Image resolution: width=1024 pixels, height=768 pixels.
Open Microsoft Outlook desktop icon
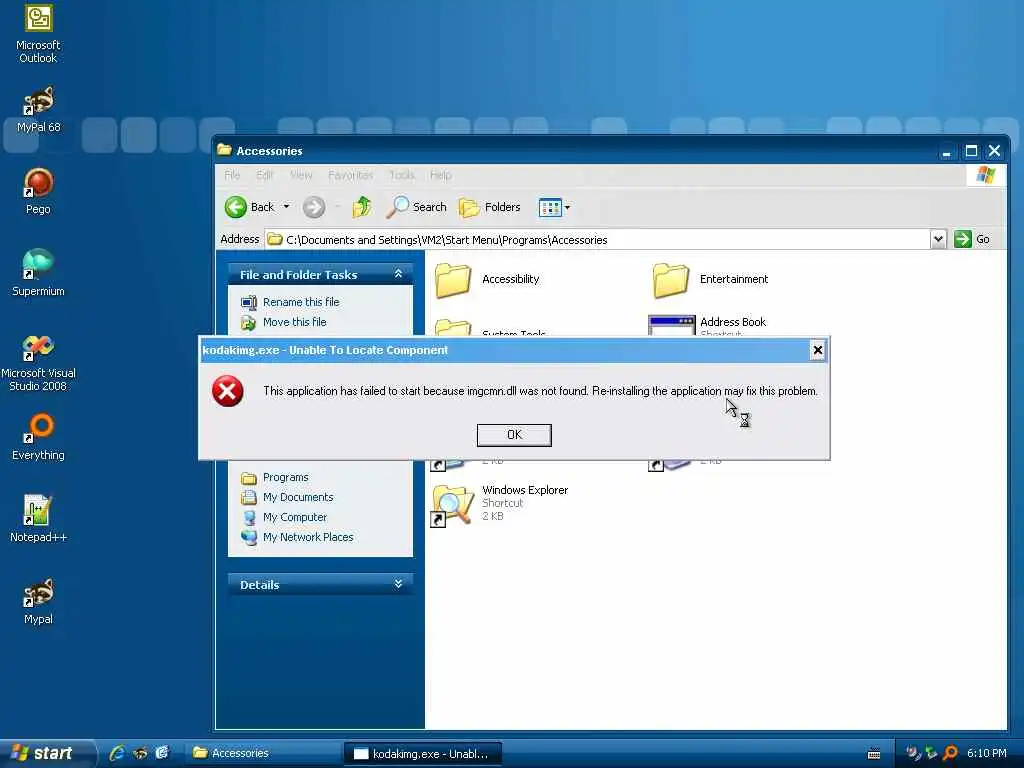tap(38, 33)
